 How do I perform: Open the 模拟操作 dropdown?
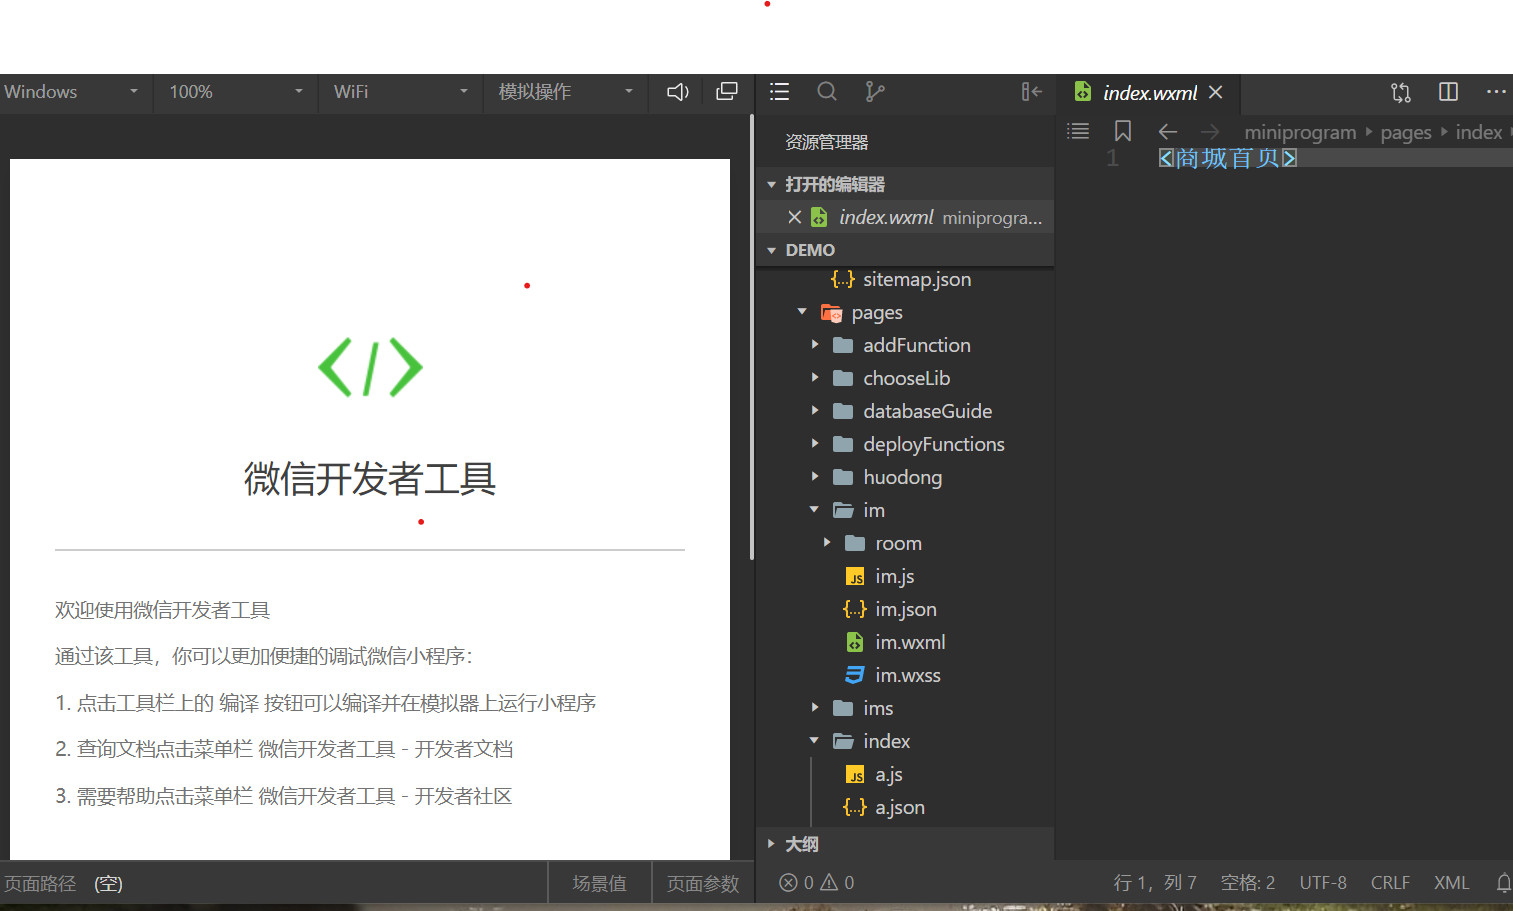pyautogui.click(x=566, y=92)
